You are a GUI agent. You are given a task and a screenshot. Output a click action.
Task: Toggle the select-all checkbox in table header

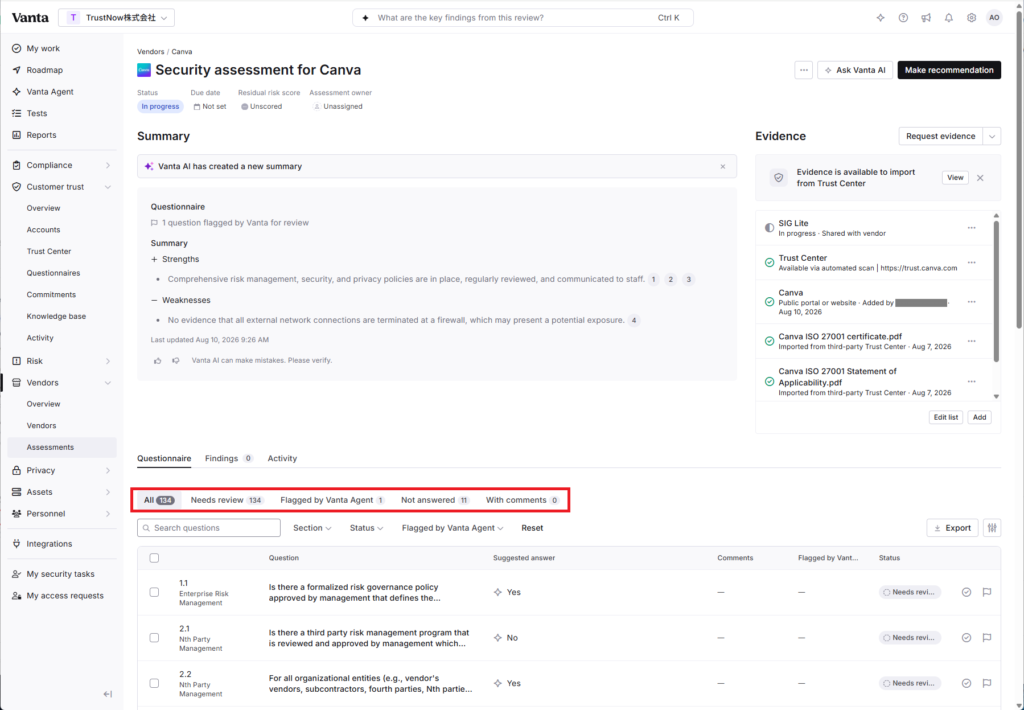[154, 558]
